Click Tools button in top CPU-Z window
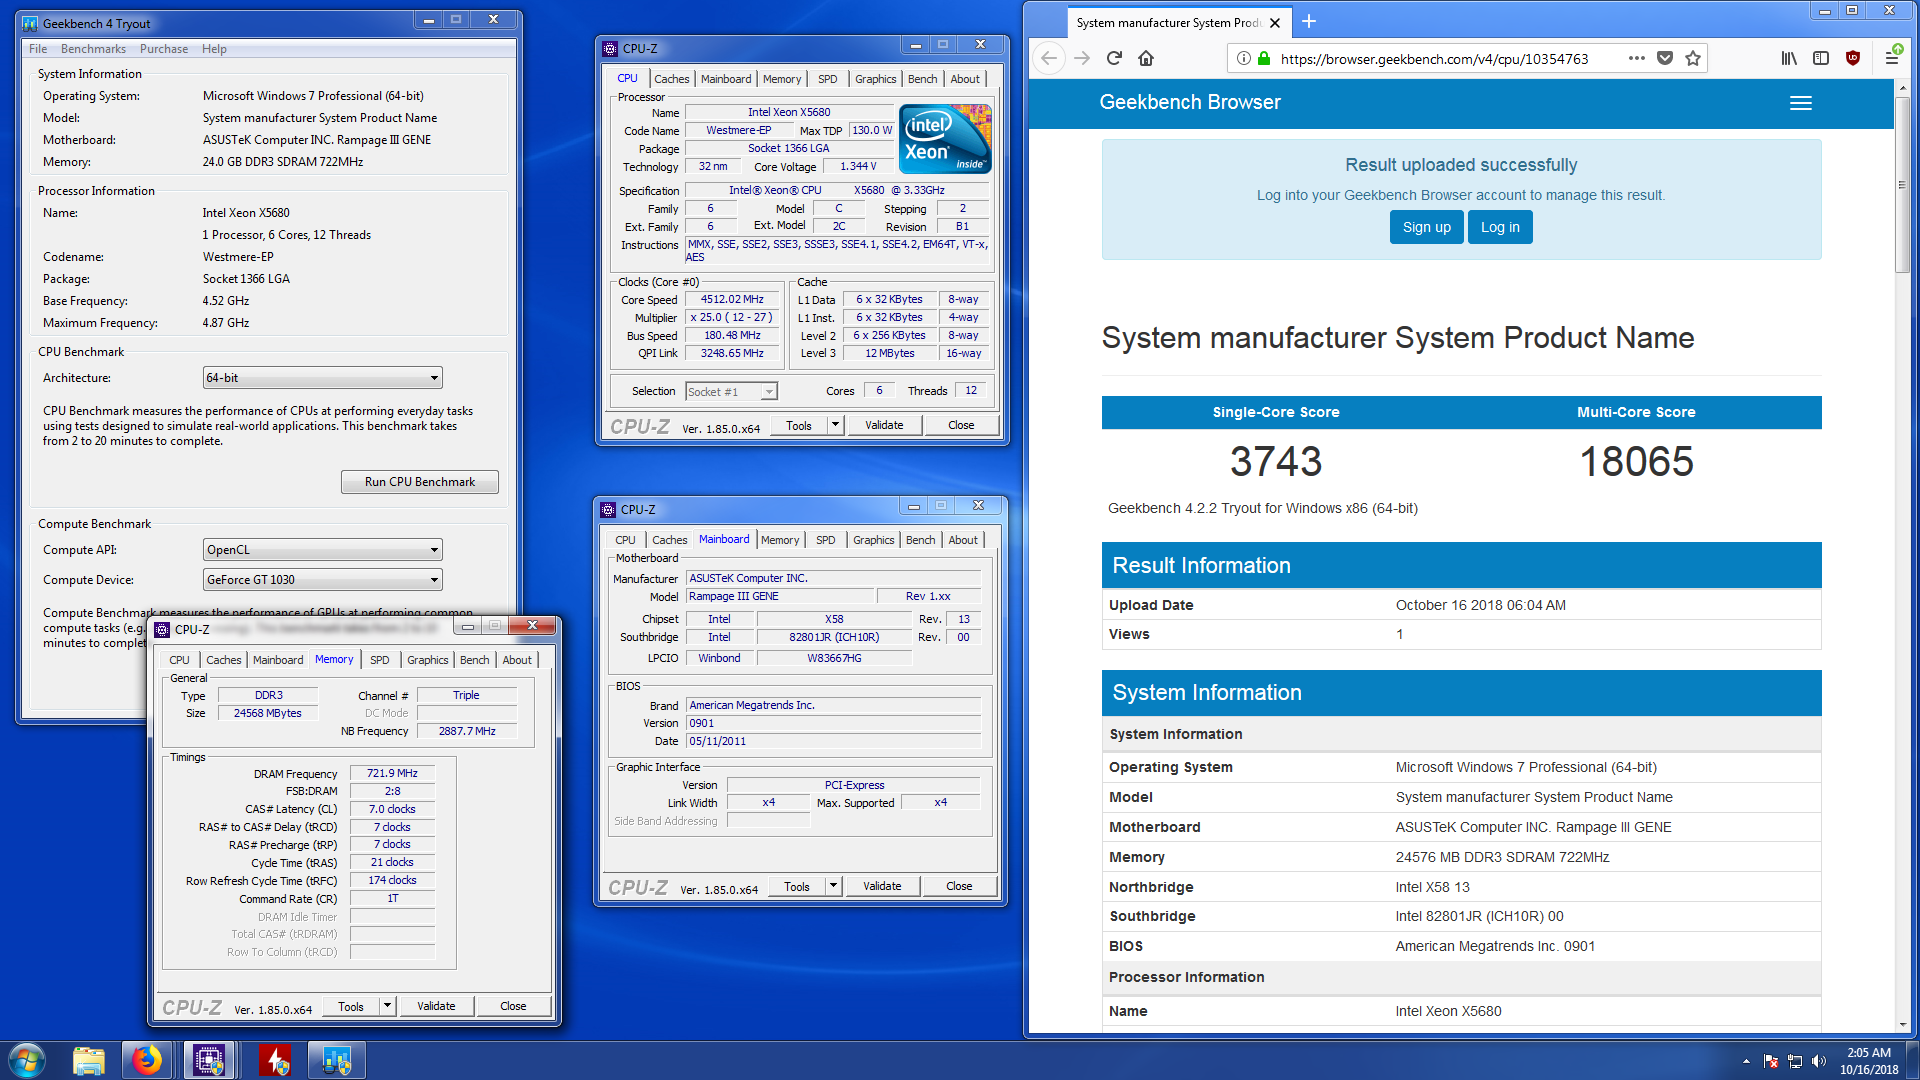This screenshot has width=1920, height=1080. point(799,425)
